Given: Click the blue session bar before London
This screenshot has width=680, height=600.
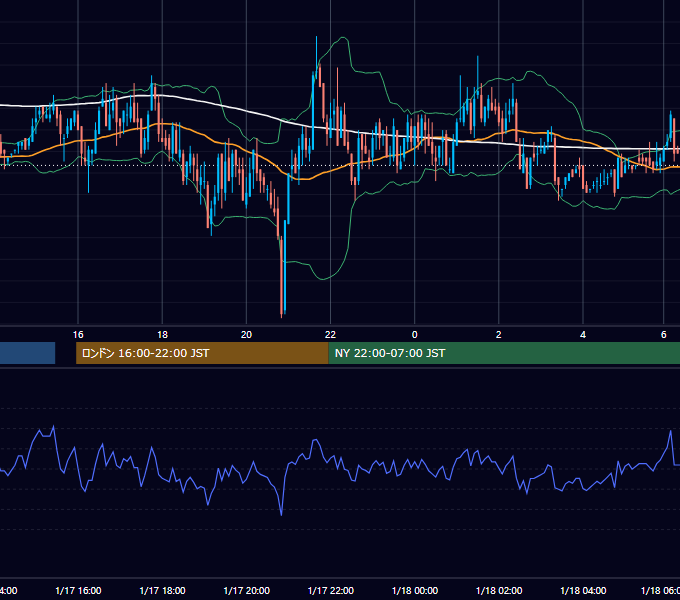Looking at the screenshot, I should (27, 353).
